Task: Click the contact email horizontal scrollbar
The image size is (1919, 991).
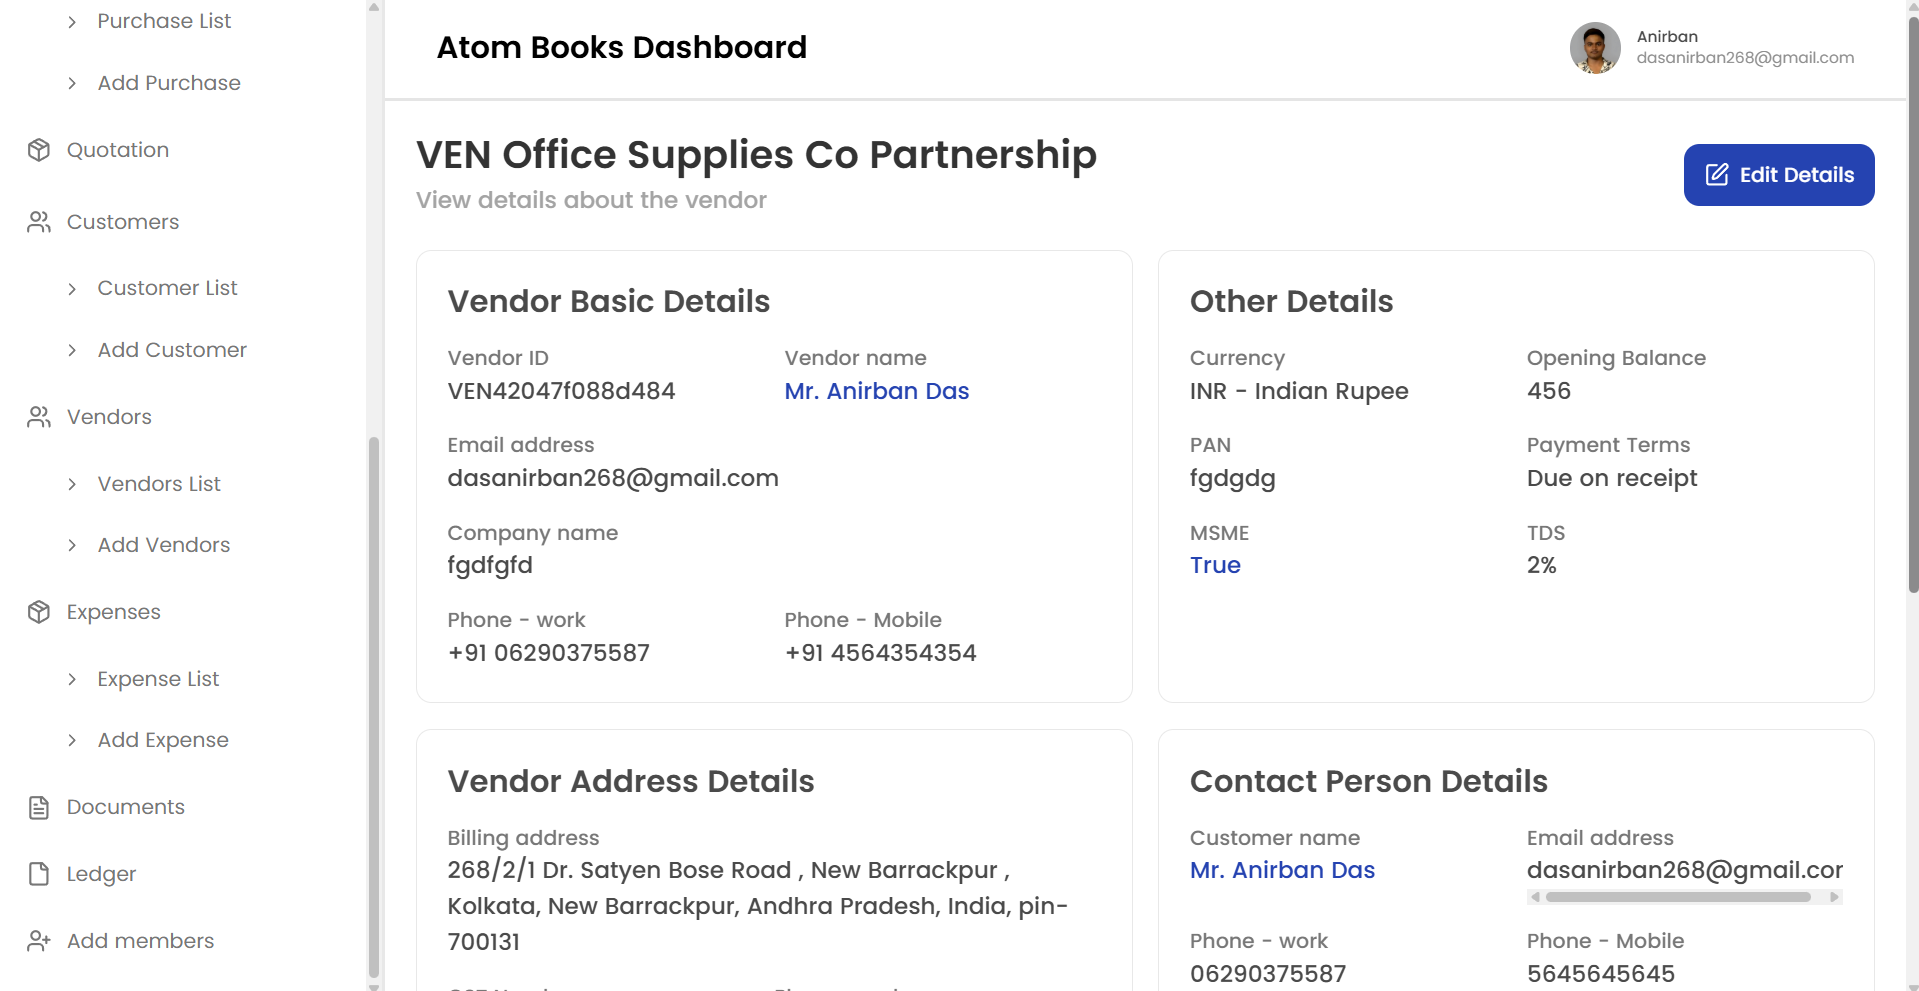Action: [x=1678, y=897]
